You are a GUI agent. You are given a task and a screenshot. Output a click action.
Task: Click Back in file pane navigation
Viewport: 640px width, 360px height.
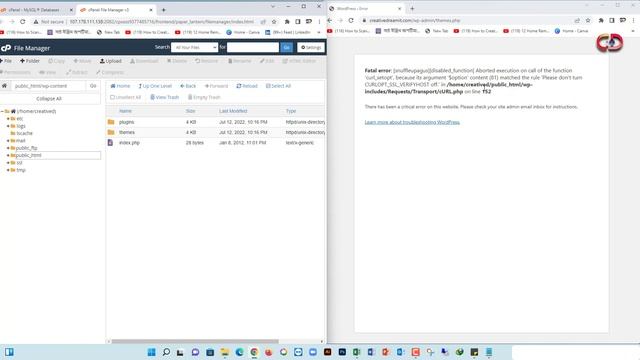(188, 86)
